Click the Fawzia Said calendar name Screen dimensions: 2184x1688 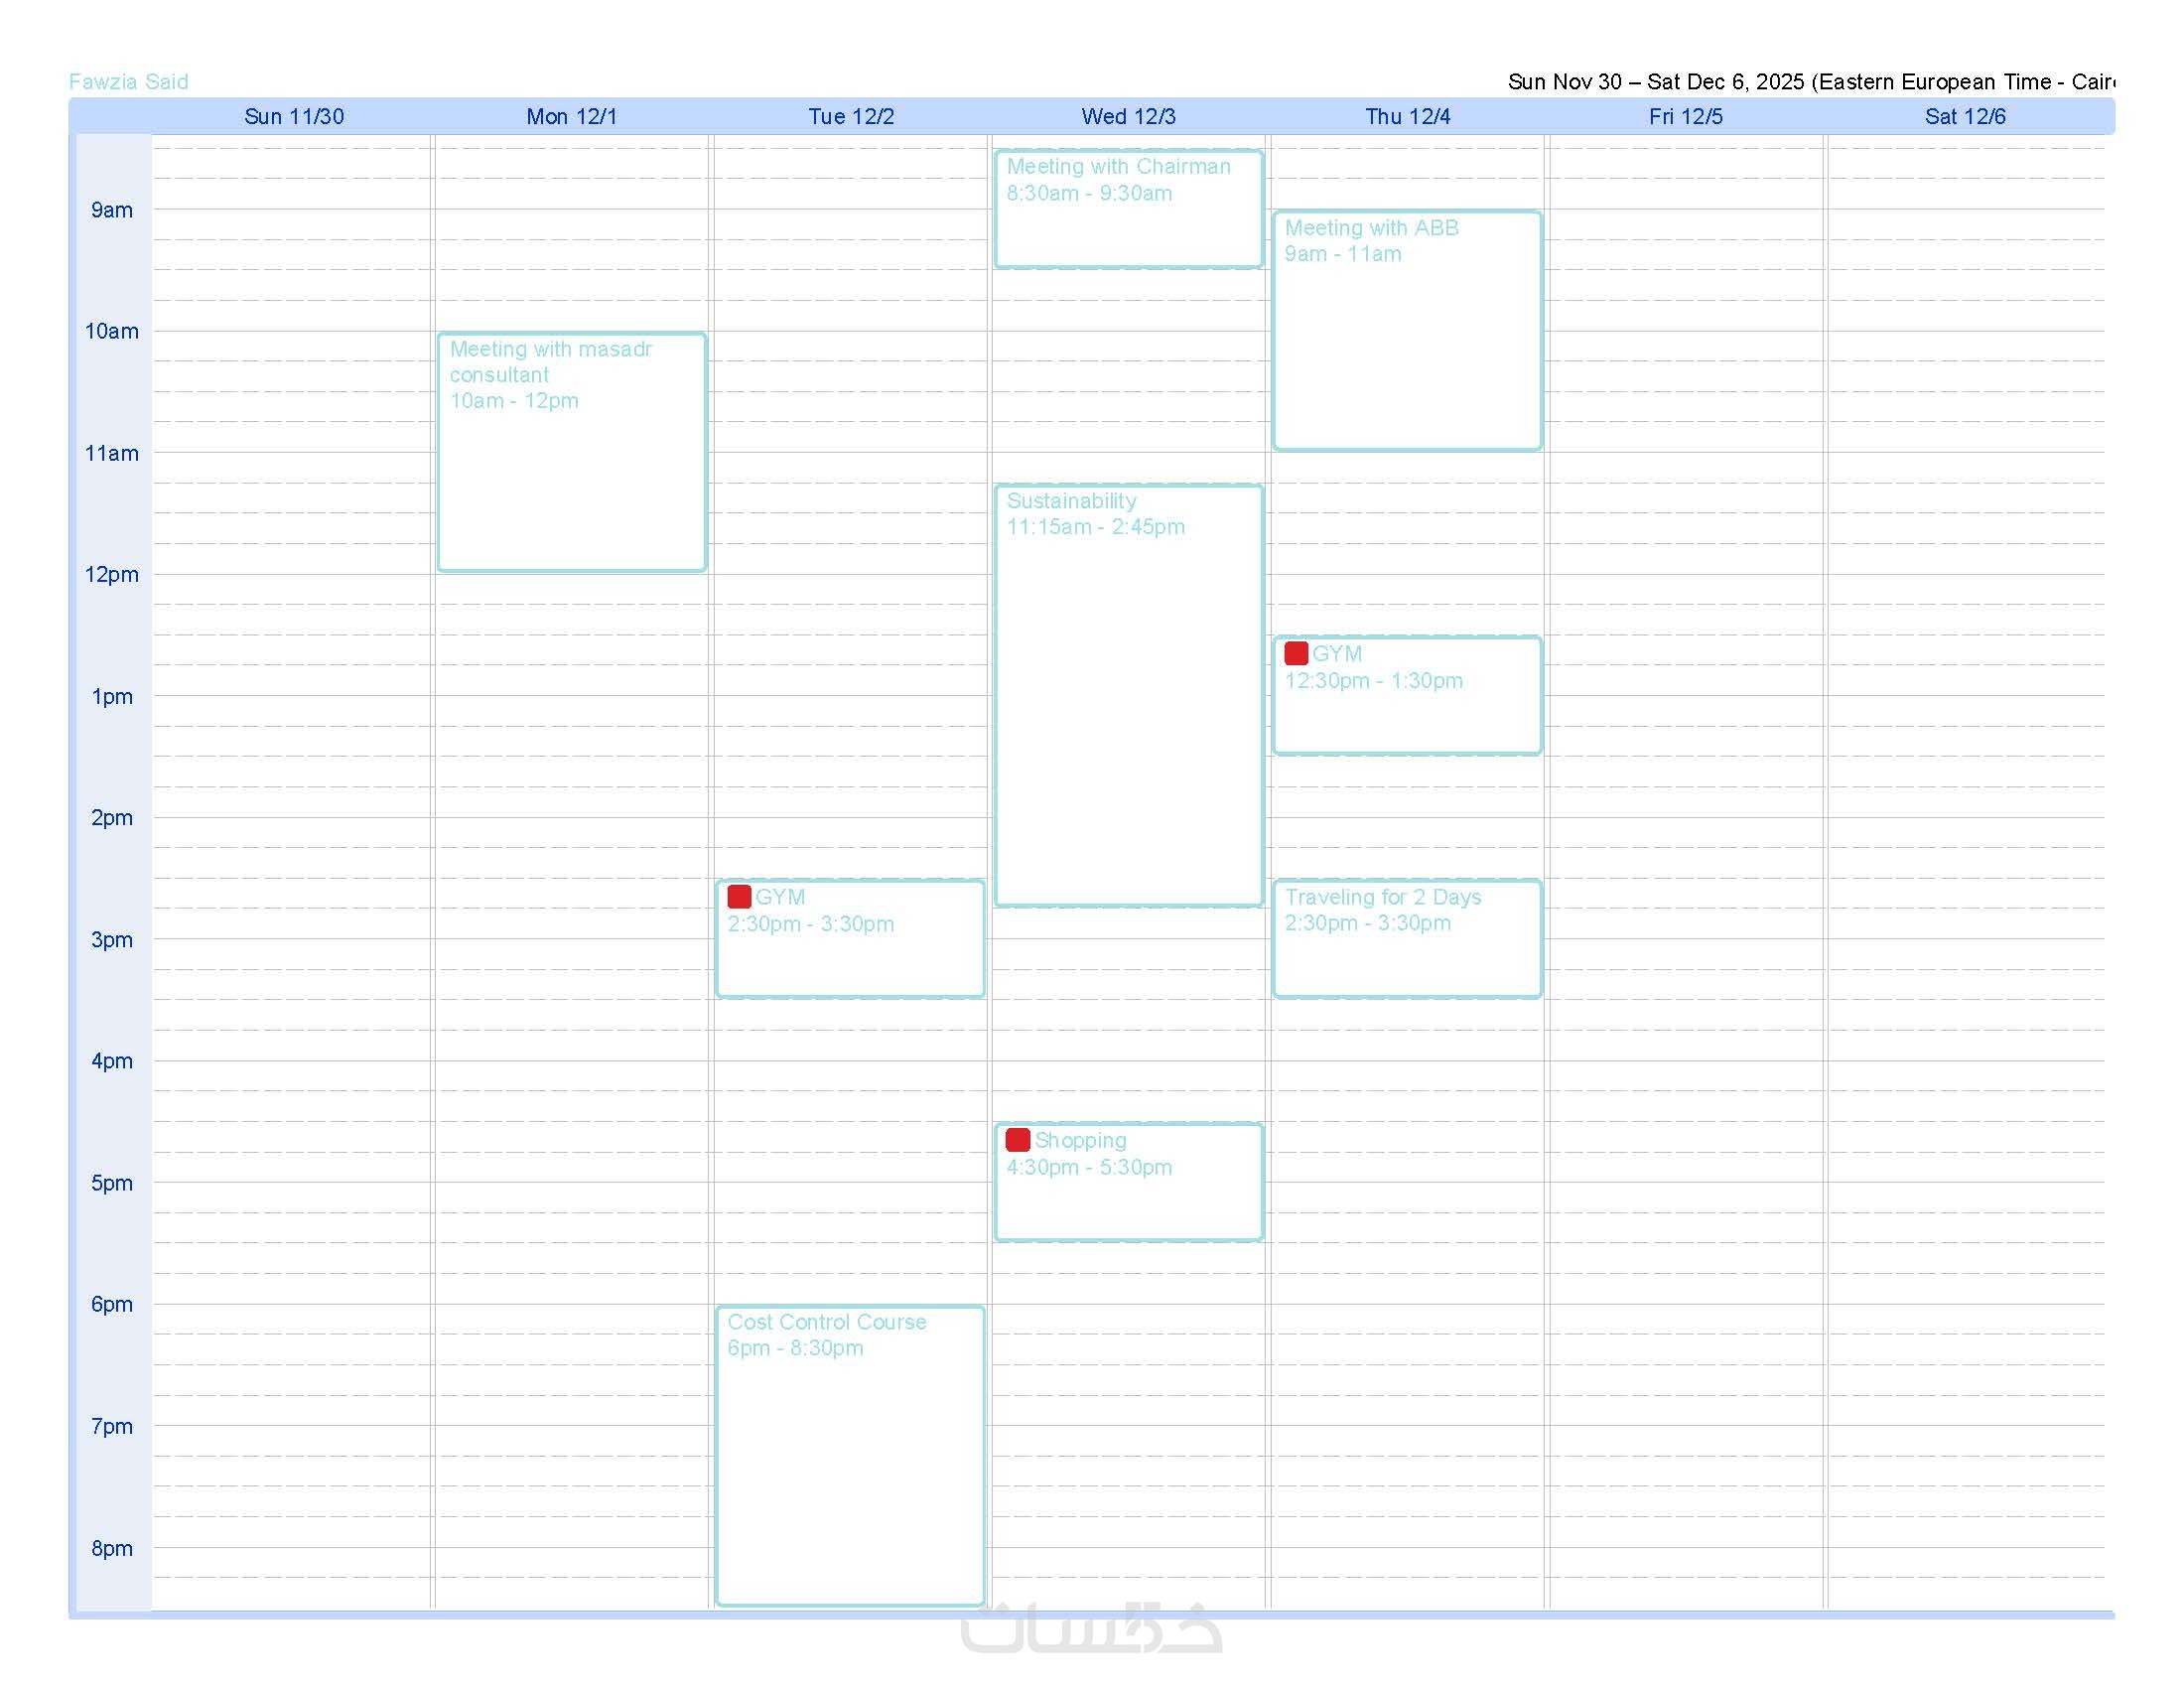128,82
